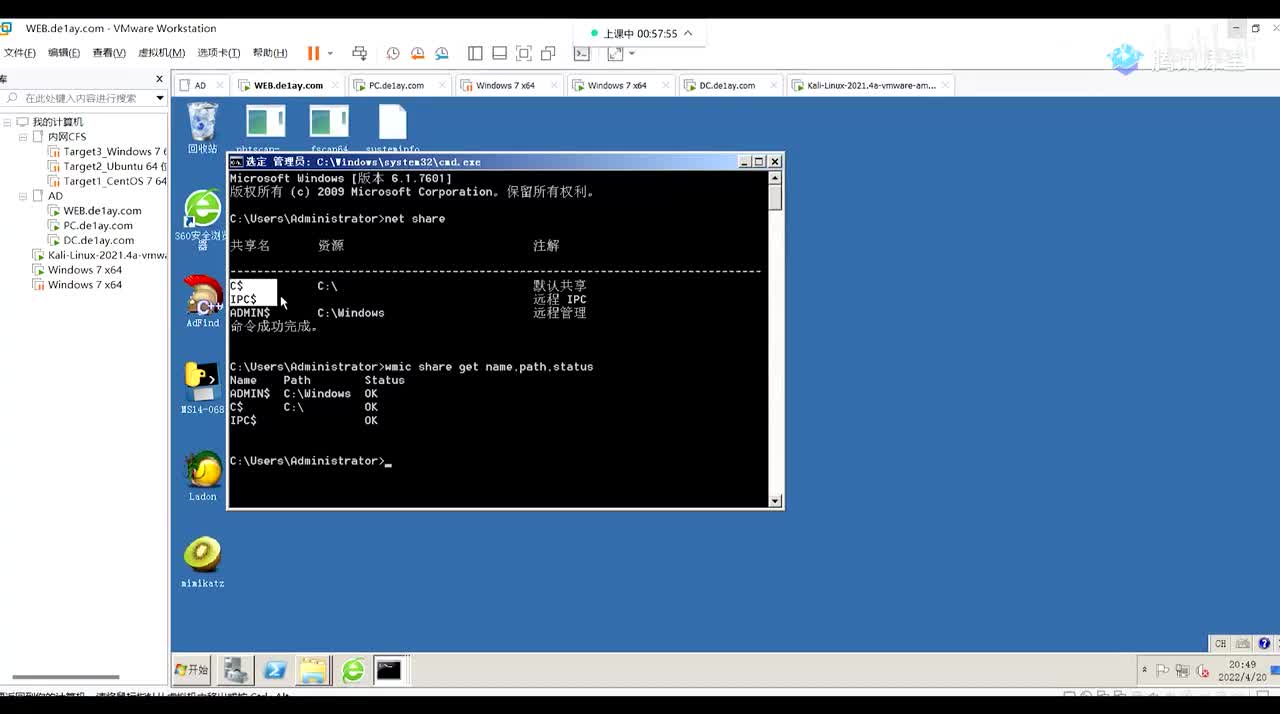This screenshot has height=714, width=1280.
Task: Open stretch display dropdown arrow
Action: (x=631, y=53)
